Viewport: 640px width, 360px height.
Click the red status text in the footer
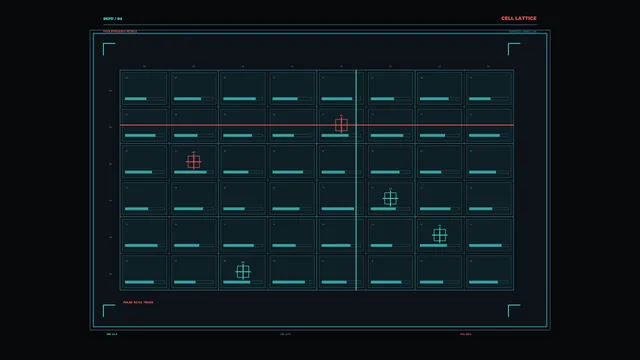(x=466, y=334)
